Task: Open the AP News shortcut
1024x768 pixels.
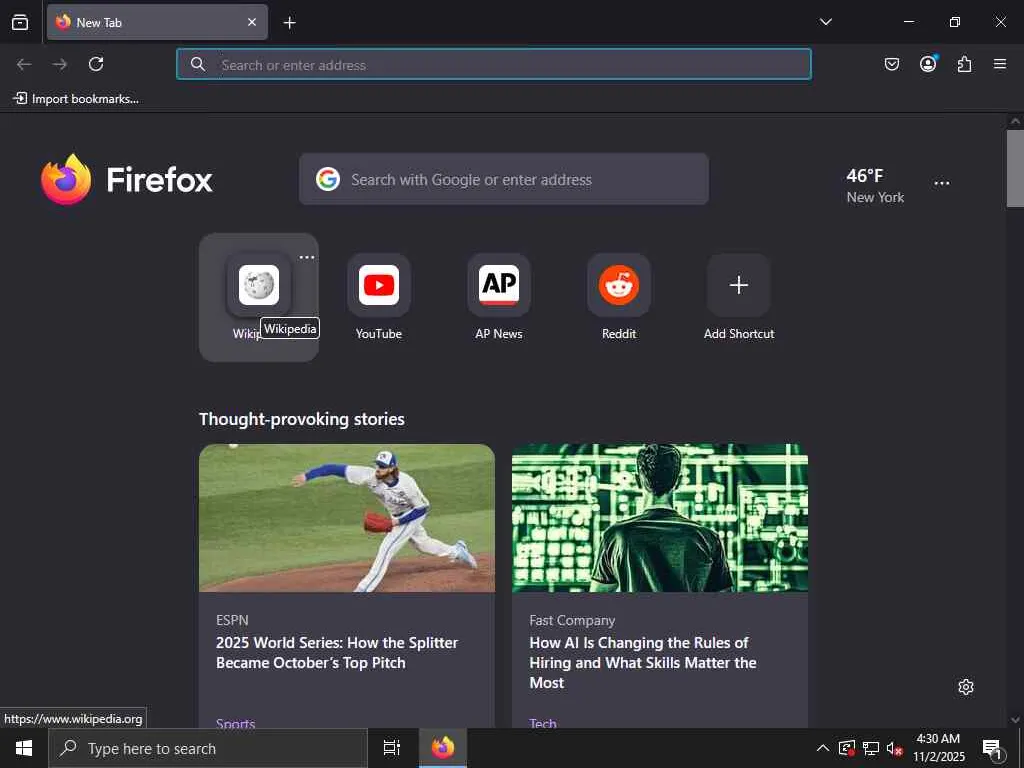Action: [499, 297]
